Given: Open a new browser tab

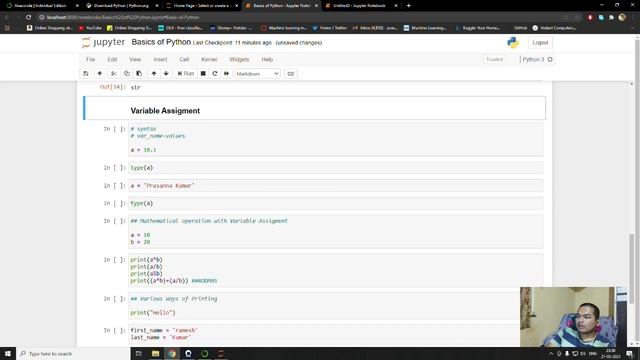Looking at the screenshot, I should pyautogui.click(x=409, y=6).
